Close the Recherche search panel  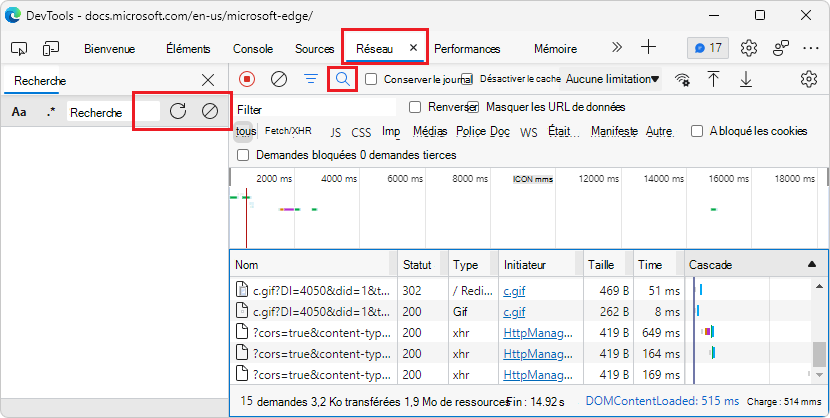pos(209,80)
